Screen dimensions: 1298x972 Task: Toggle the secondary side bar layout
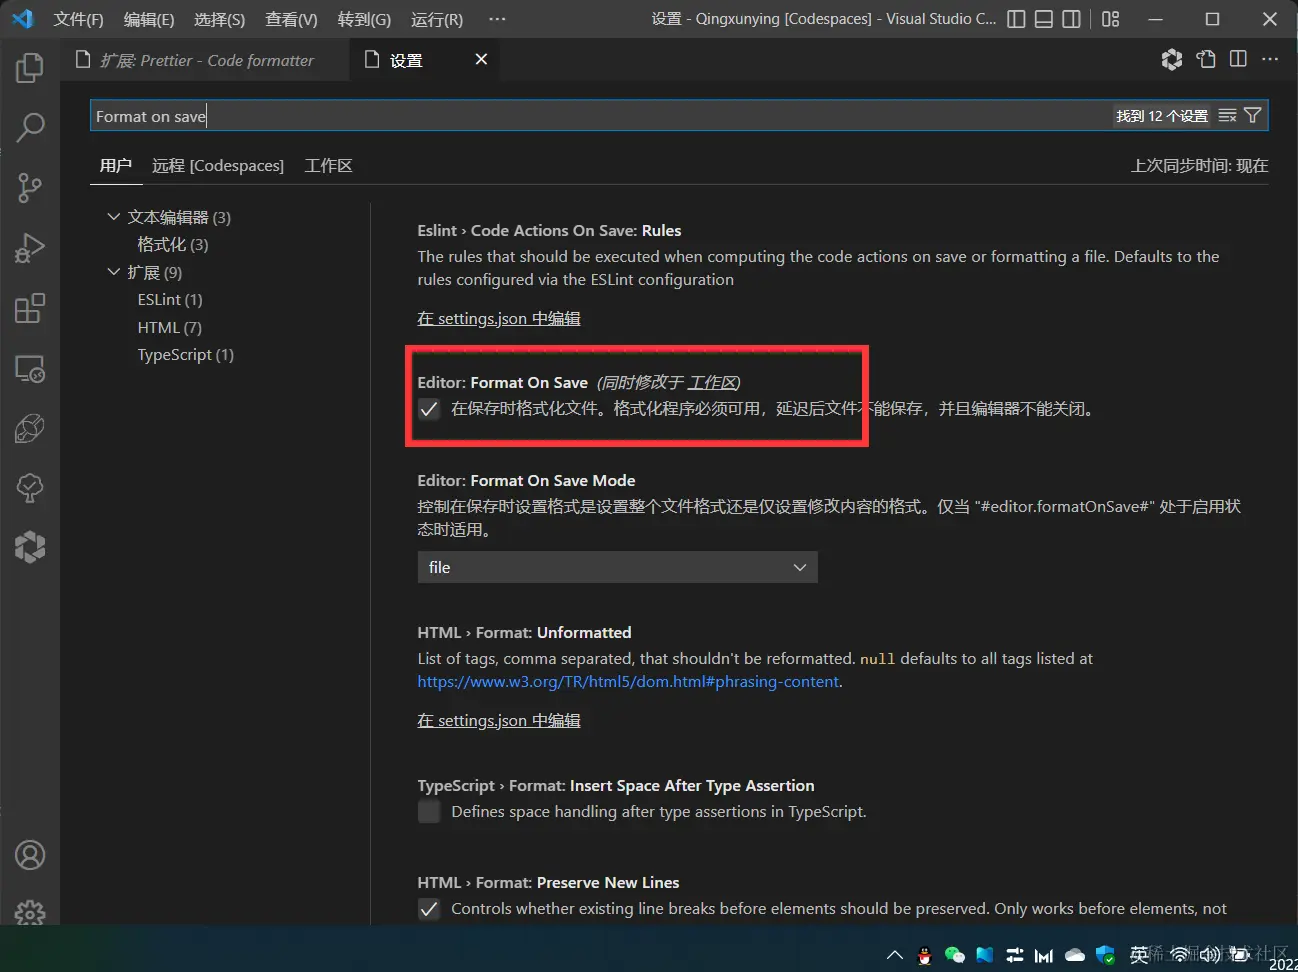1071,19
